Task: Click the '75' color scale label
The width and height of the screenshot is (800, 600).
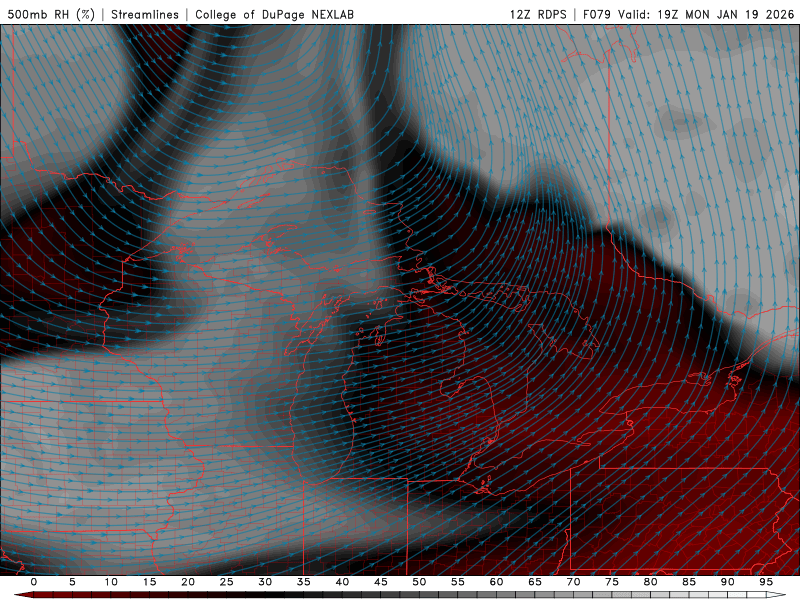Action: pos(612,582)
